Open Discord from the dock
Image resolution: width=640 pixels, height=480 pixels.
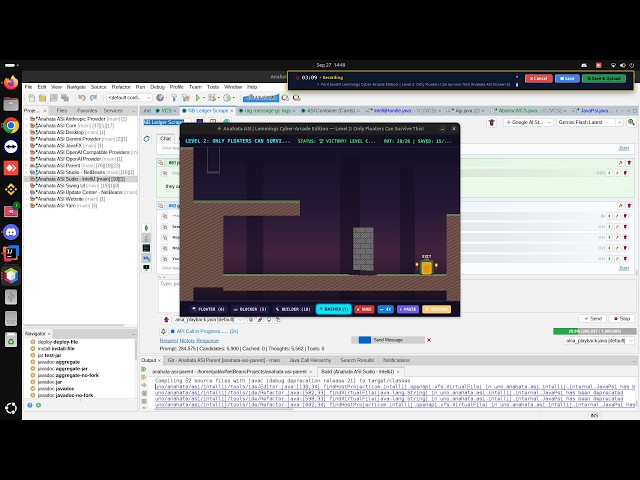11,232
